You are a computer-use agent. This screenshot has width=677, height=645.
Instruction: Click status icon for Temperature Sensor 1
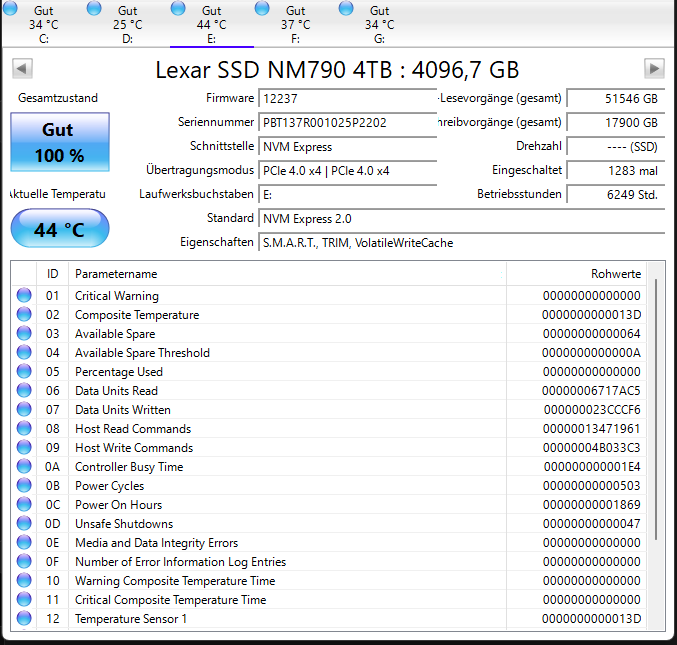(24, 618)
